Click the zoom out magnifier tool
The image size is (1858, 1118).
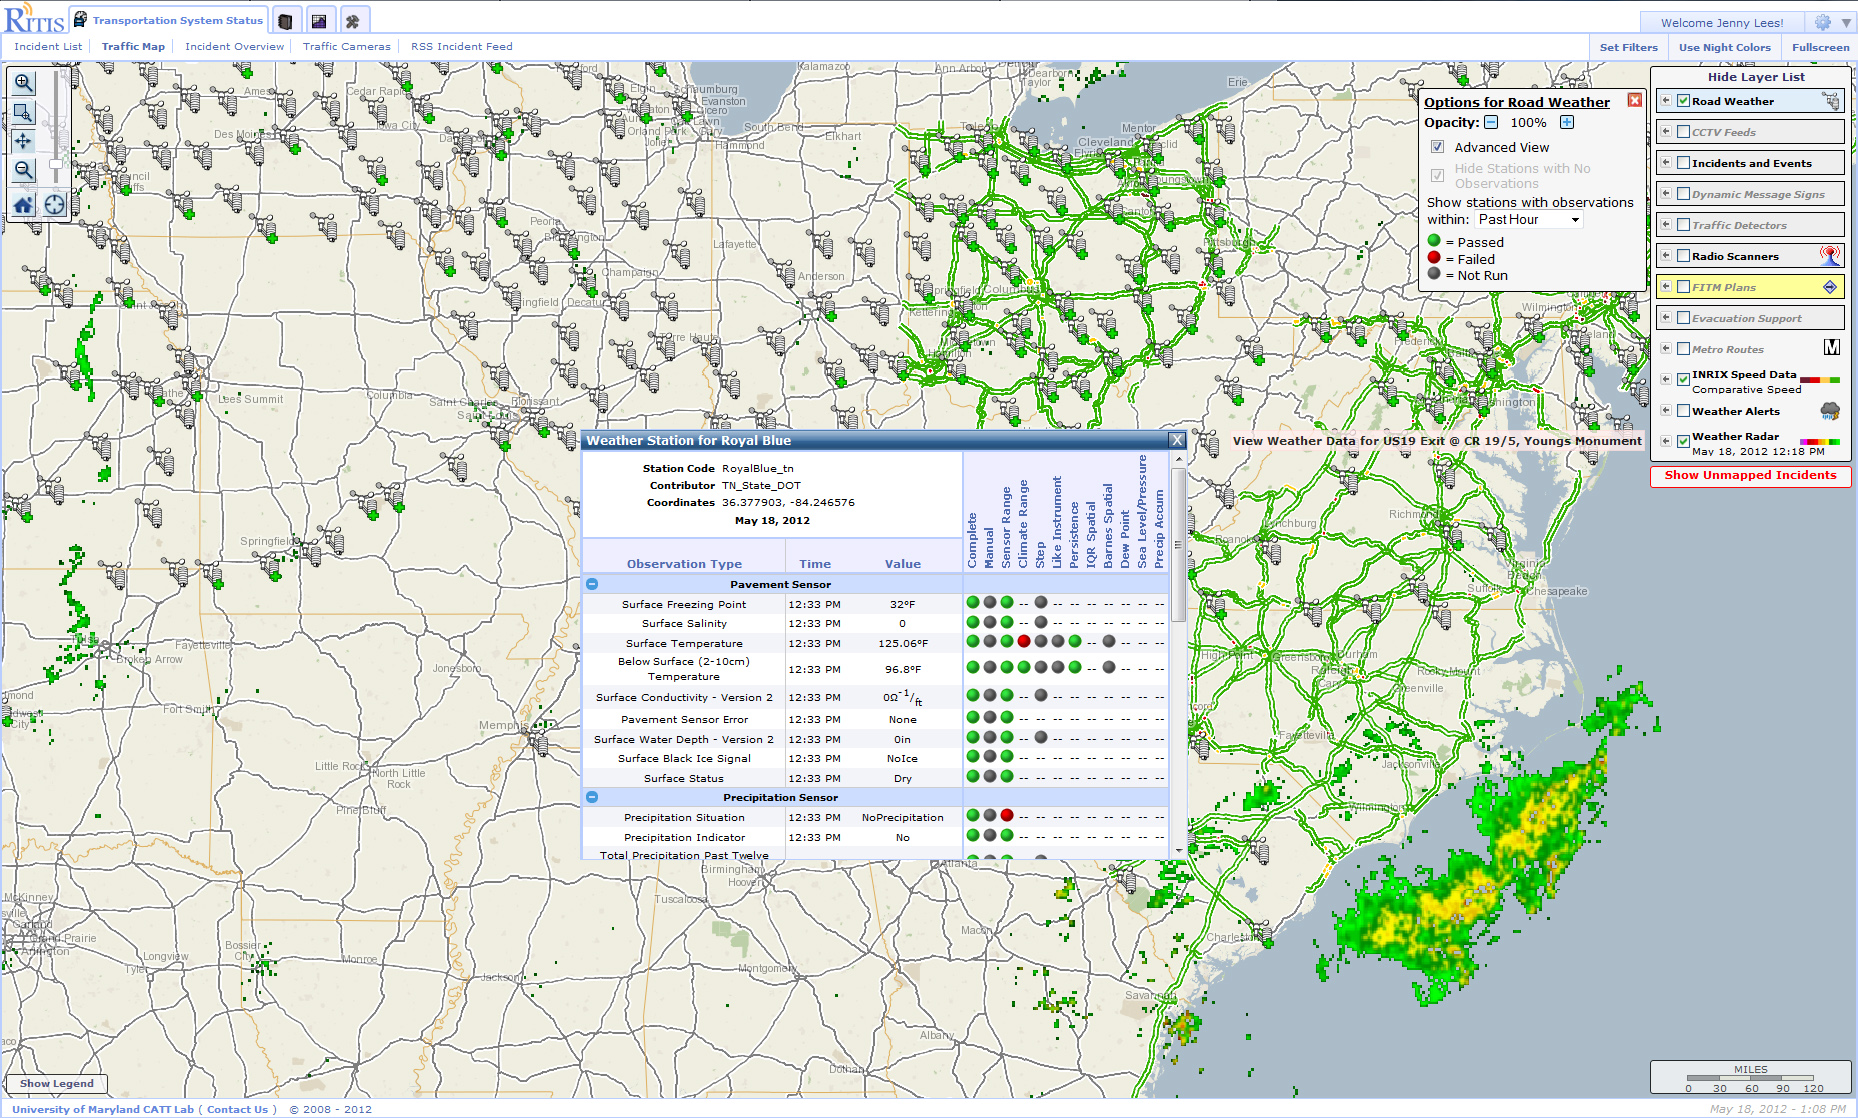click(x=23, y=170)
